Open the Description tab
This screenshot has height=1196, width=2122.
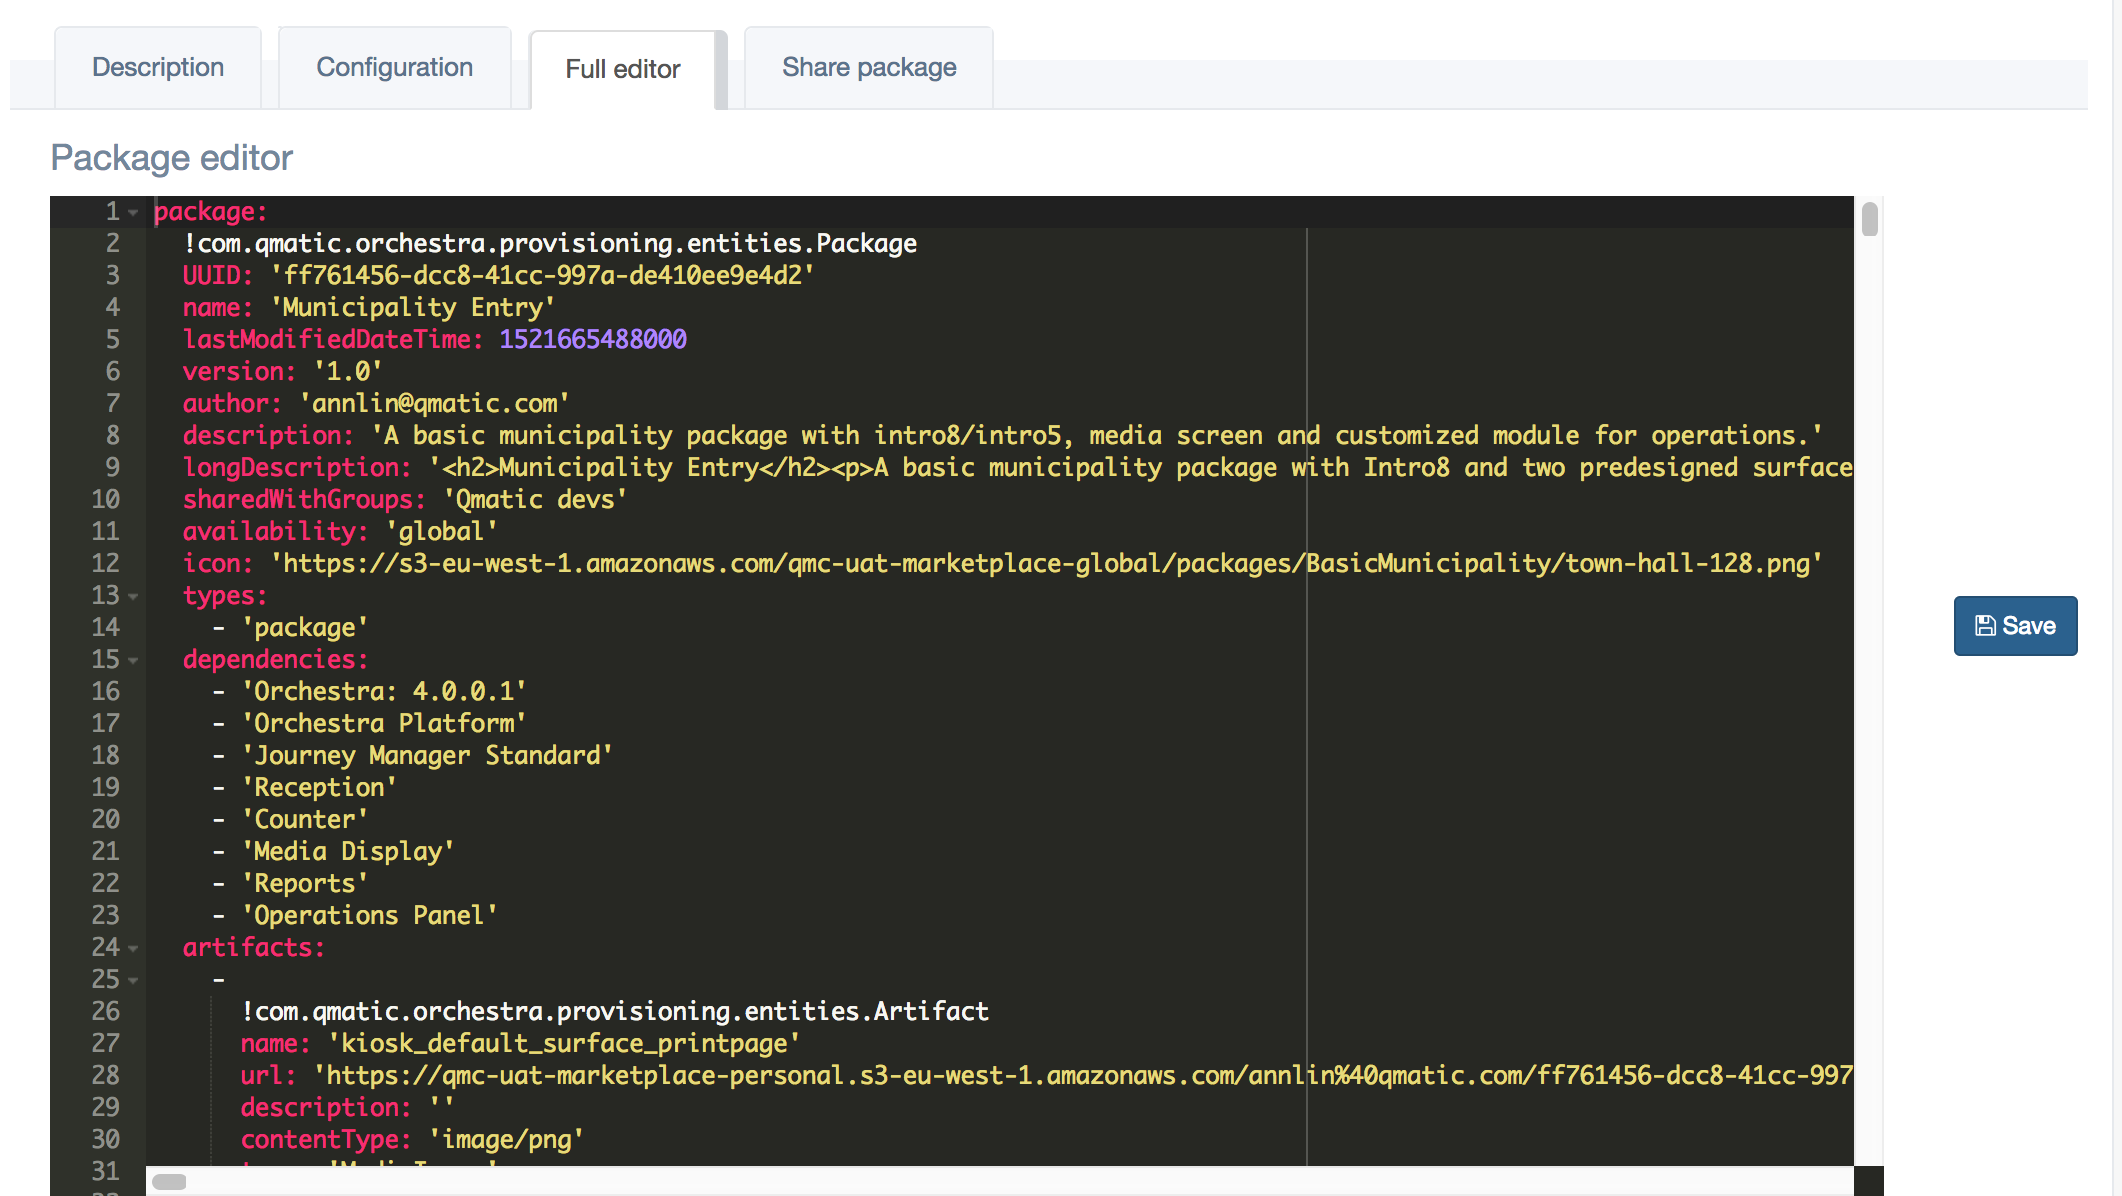coord(158,68)
